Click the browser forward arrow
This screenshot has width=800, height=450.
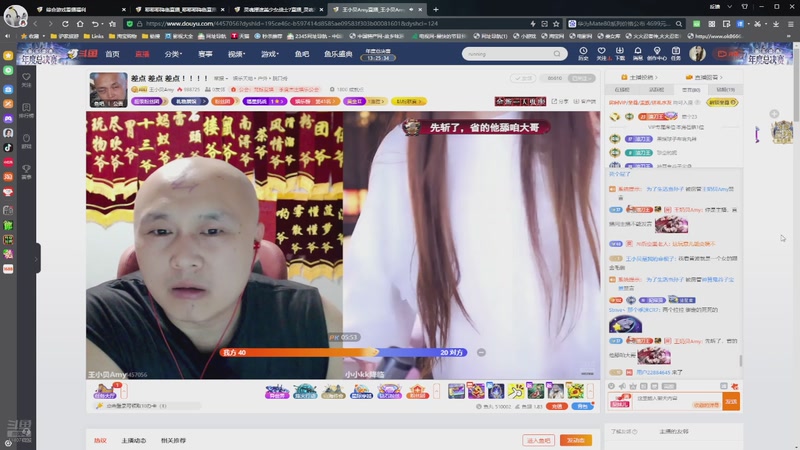coord(50,23)
